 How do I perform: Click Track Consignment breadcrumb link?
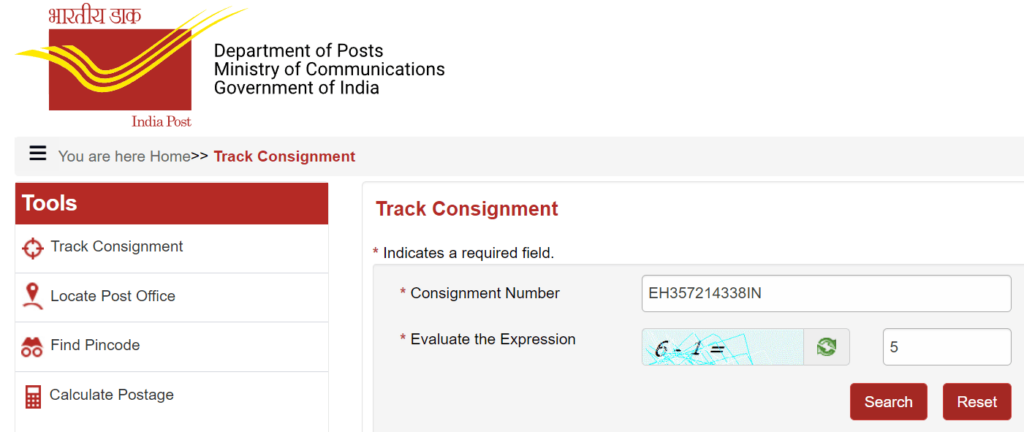(285, 157)
